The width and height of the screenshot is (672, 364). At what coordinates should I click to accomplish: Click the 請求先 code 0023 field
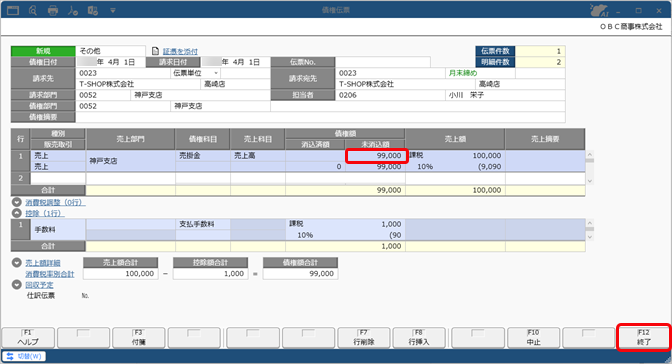[x=123, y=73]
